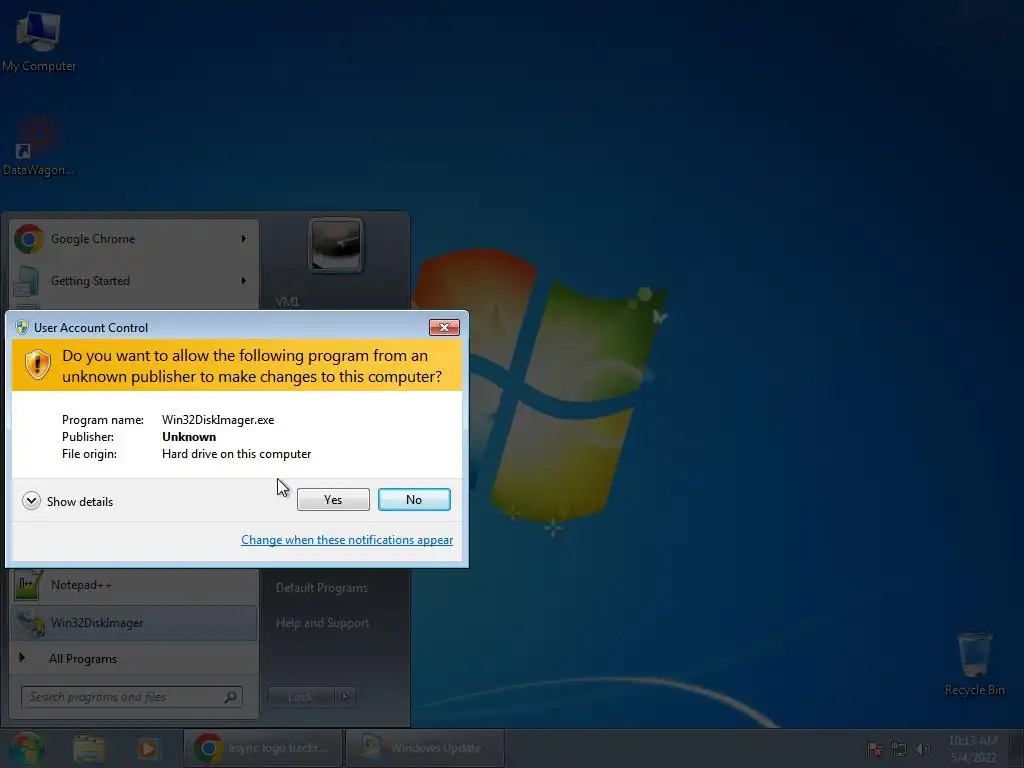Screen dimensions: 1024x768
Task: Click the Google Chrome icon in Start menu
Action: tap(29, 239)
